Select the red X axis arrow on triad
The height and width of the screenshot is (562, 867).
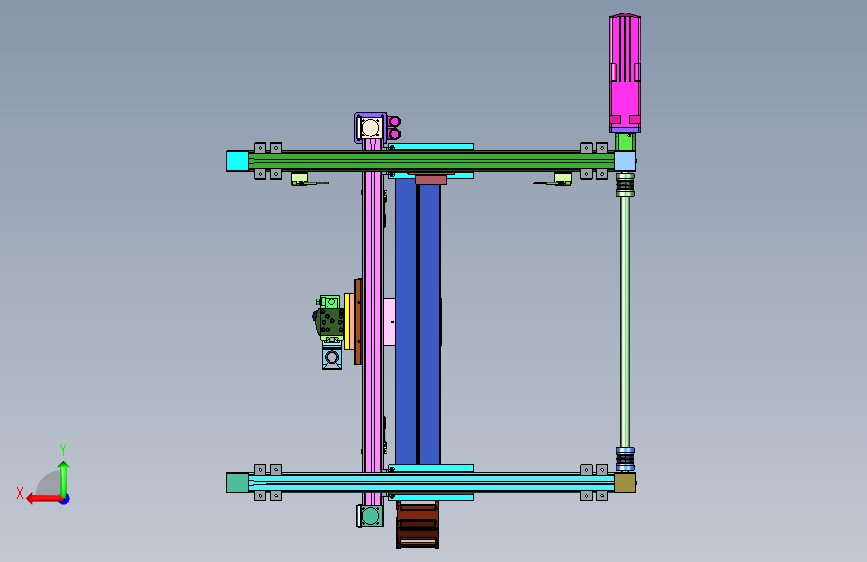[44, 499]
